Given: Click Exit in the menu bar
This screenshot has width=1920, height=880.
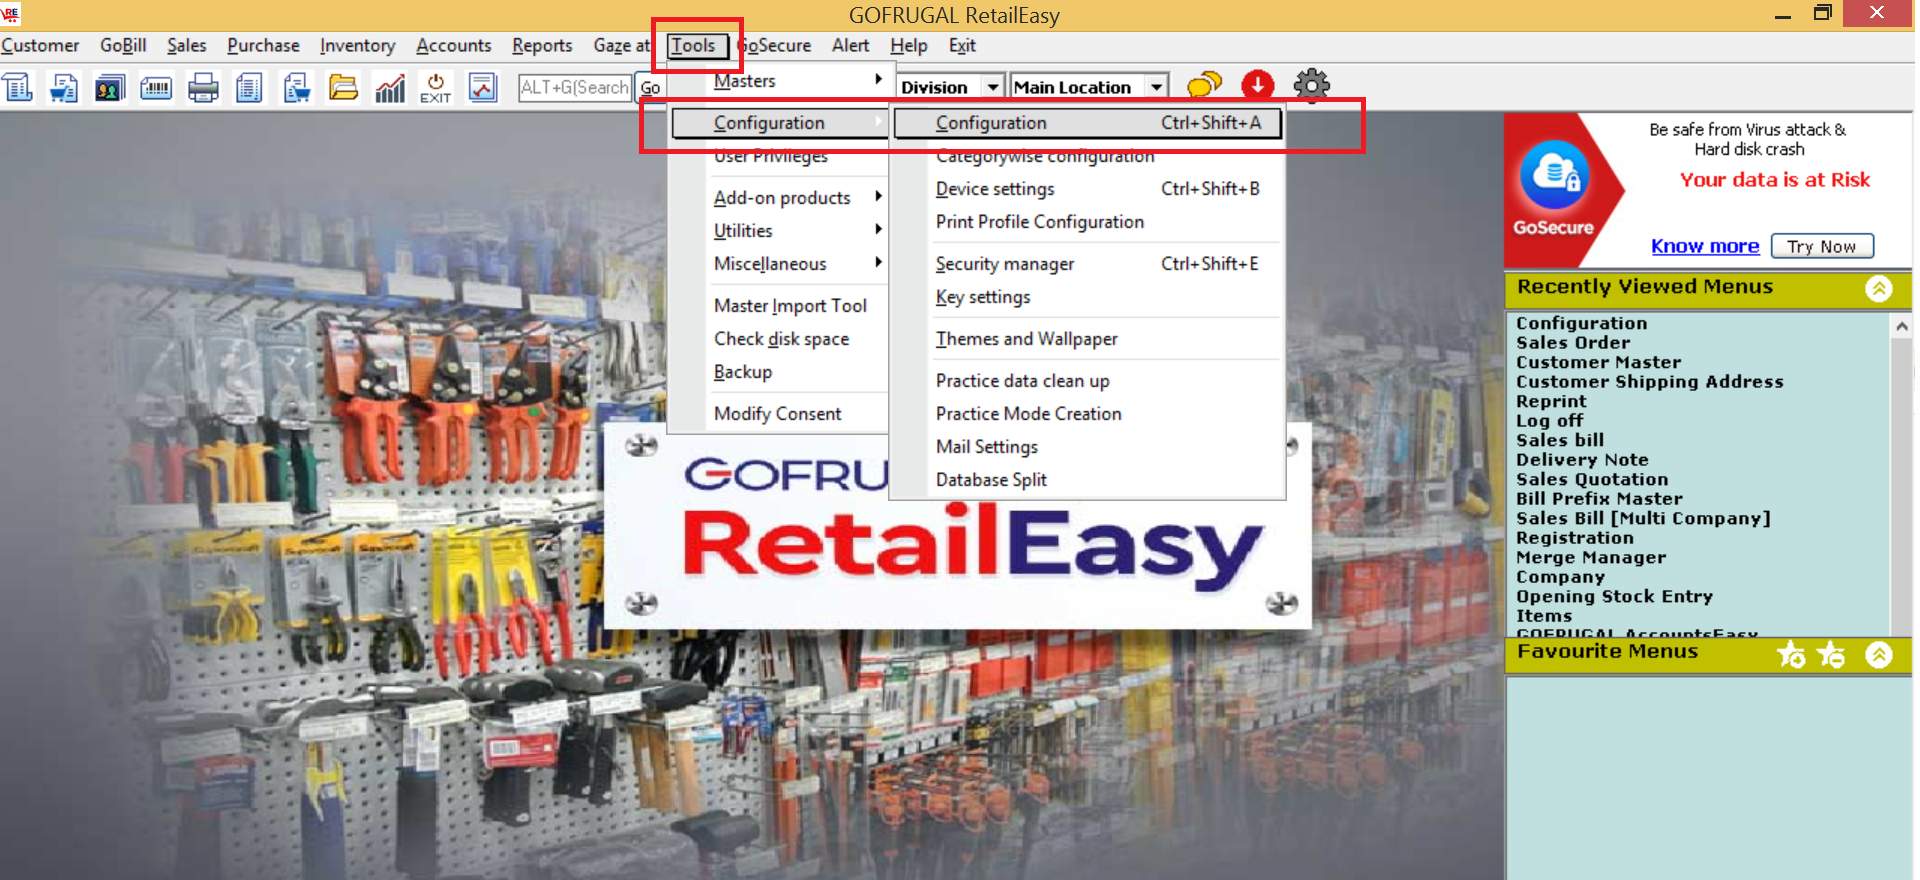Looking at the screenshot, I should [962, 45].
